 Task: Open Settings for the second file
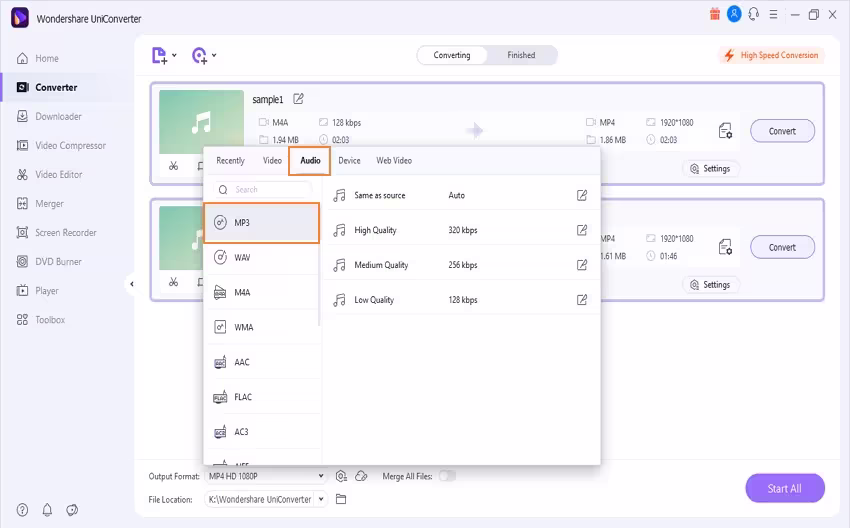point(710,285)
